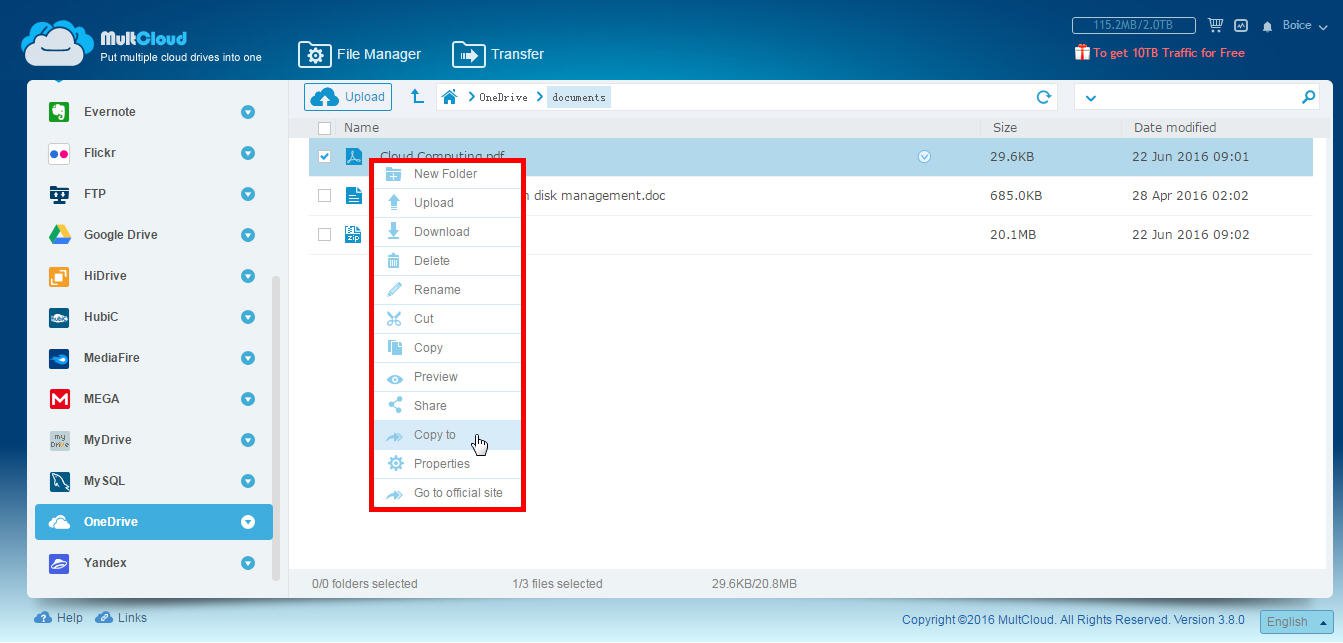Click the OneDrive breadcrumb segment
This screenshot has height=643, width=1343.
click(503, 97)
